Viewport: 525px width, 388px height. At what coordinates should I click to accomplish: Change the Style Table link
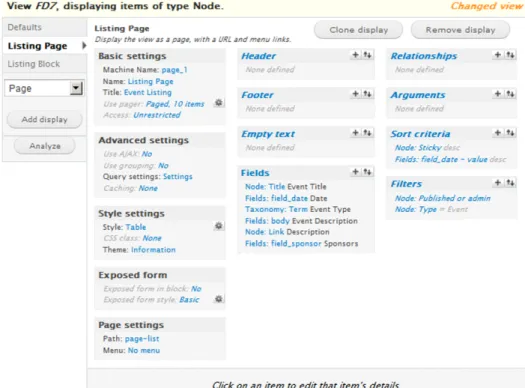pos(136,227)
